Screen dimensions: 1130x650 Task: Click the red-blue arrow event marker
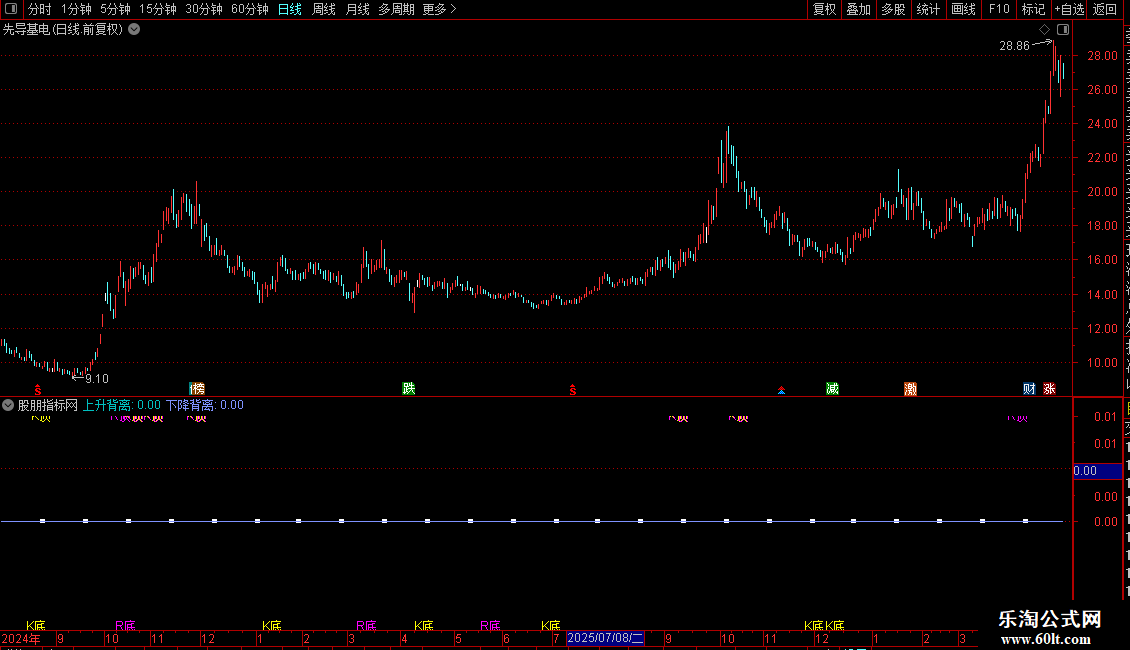tap(781, 390)
